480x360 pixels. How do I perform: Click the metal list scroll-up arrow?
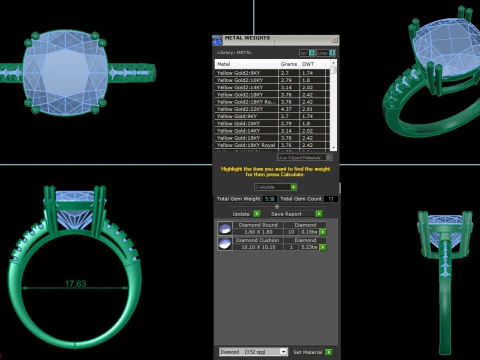pyautogui.click(x=333, y=63)
